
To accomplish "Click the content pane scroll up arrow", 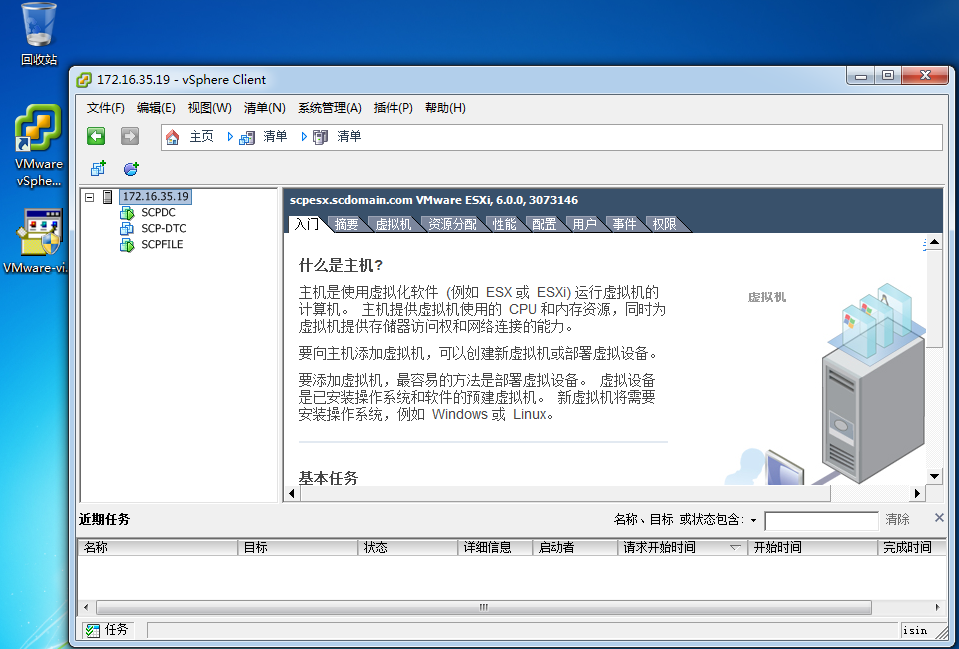I will point(934,243).
